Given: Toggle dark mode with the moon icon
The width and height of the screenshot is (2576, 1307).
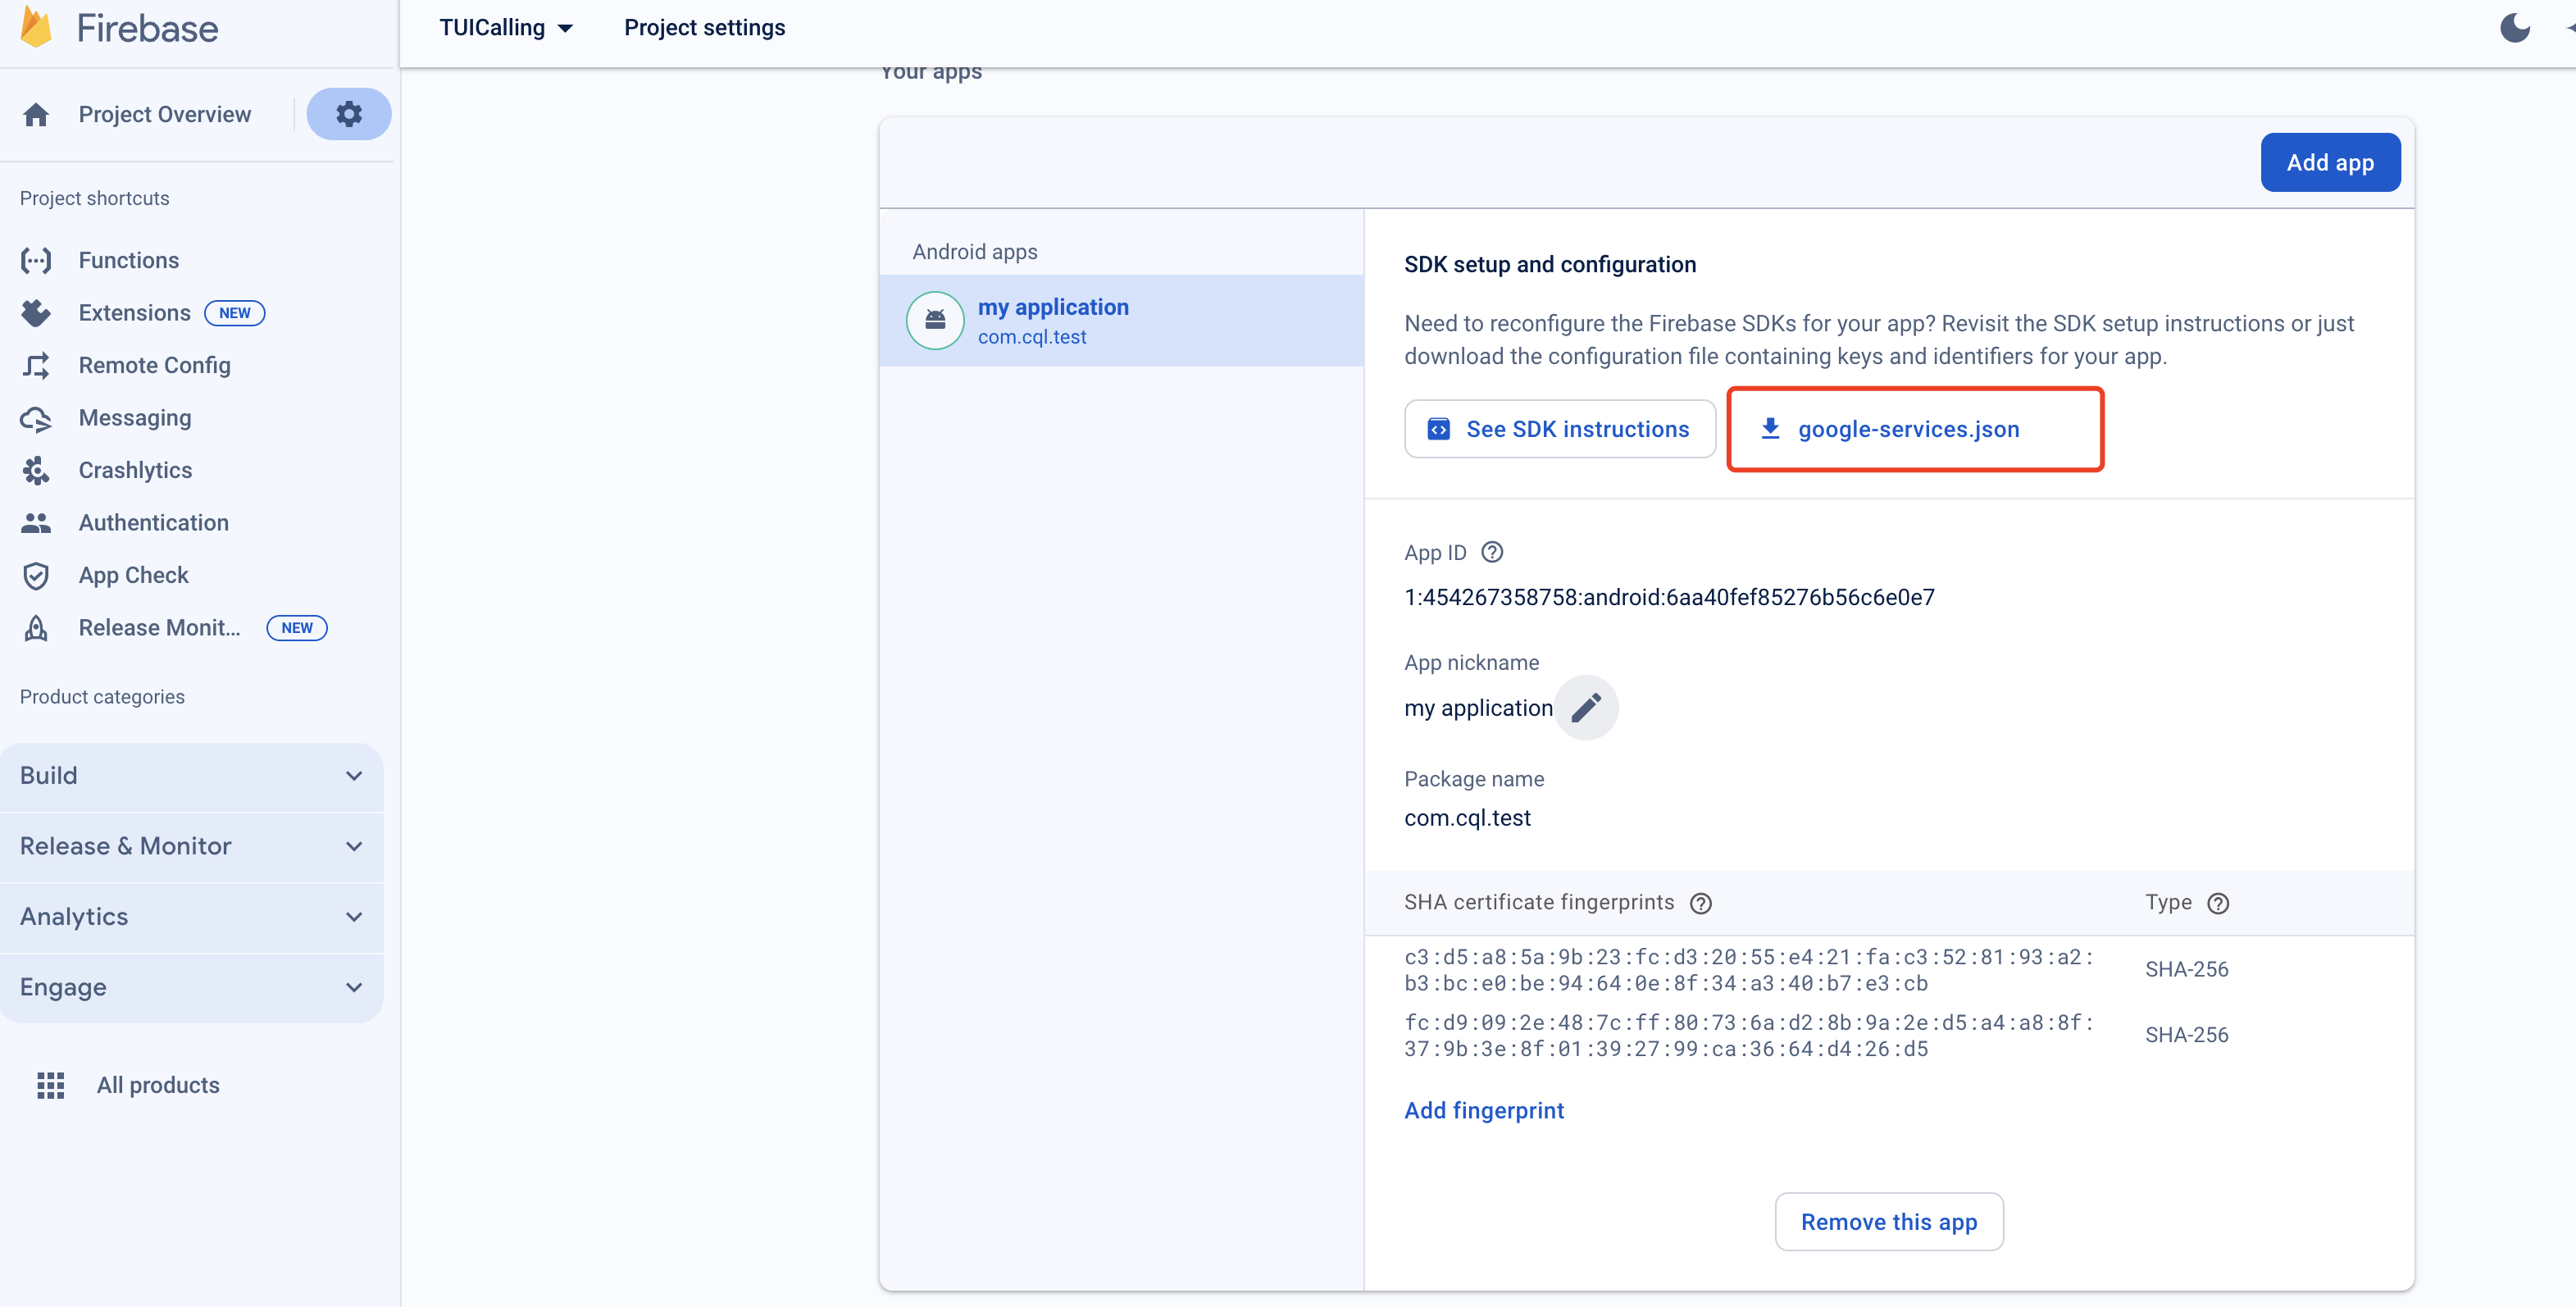Looking at the screenshot, I should pyautogui.click(x=2514, y=28).
